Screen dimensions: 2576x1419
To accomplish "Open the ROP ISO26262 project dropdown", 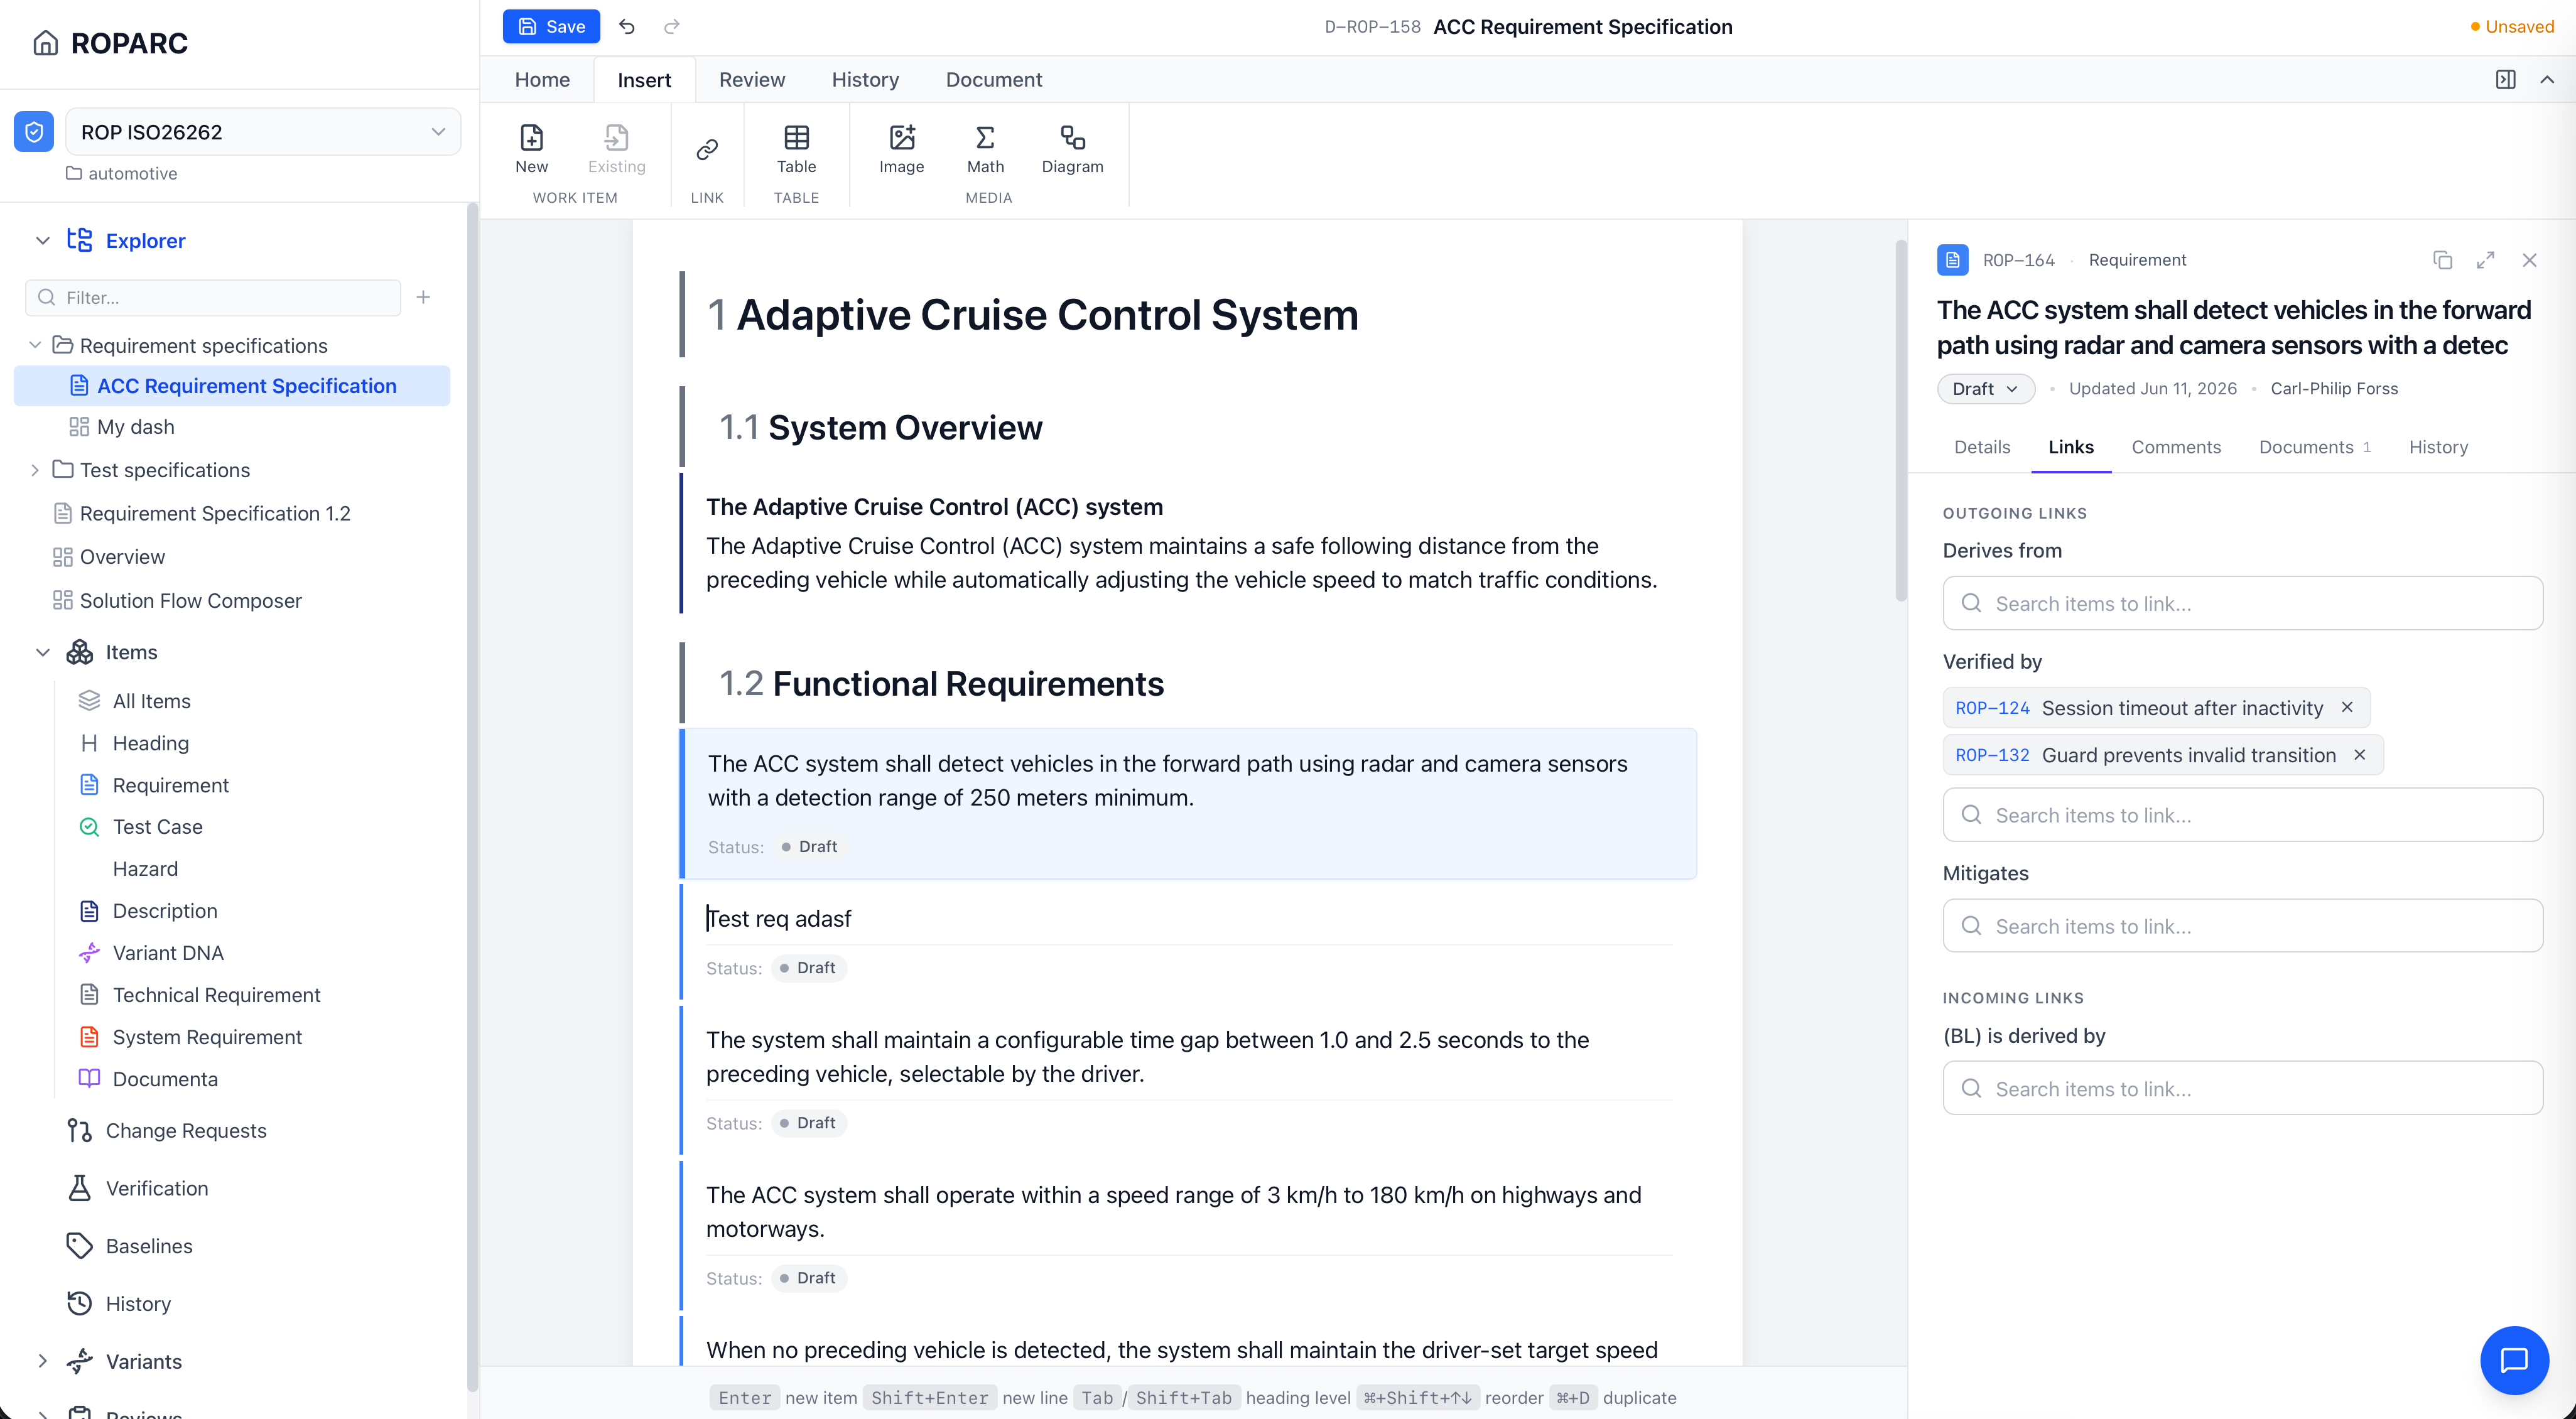I will click(x=263, y=132).
